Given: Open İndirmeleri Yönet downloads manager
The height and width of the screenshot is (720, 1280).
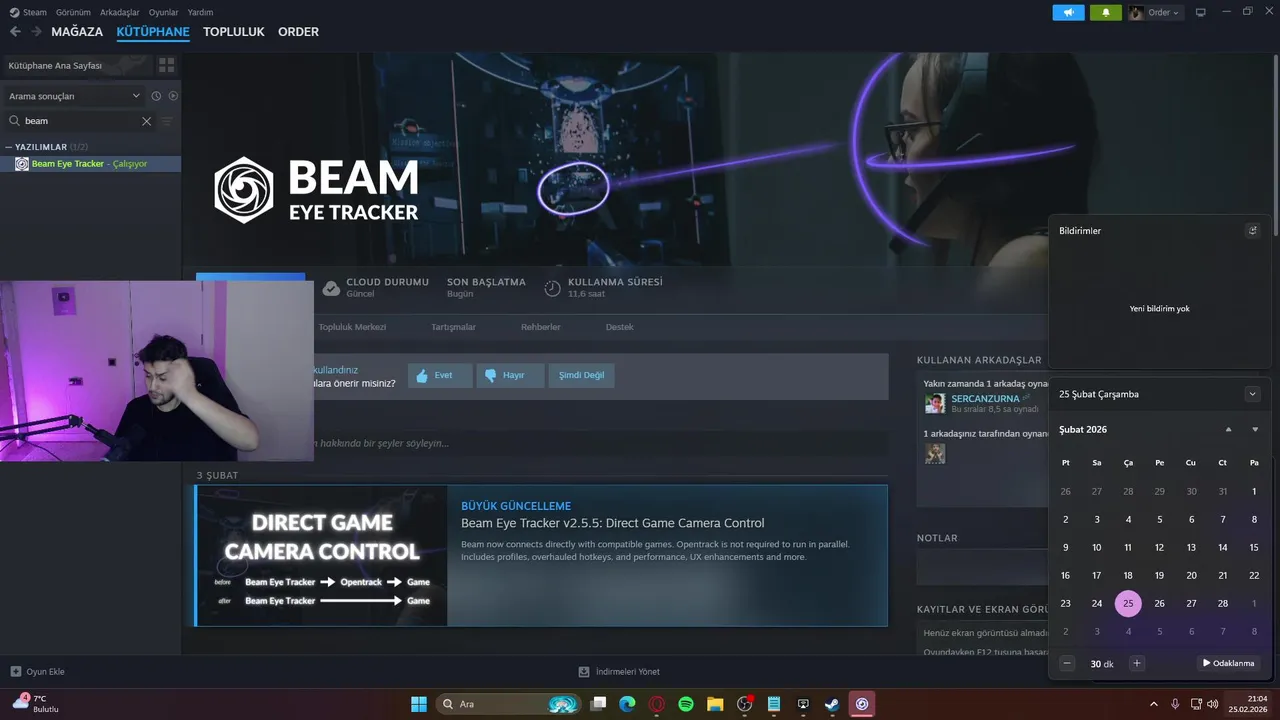Looking at the screenshot, I should coord(619,671).
